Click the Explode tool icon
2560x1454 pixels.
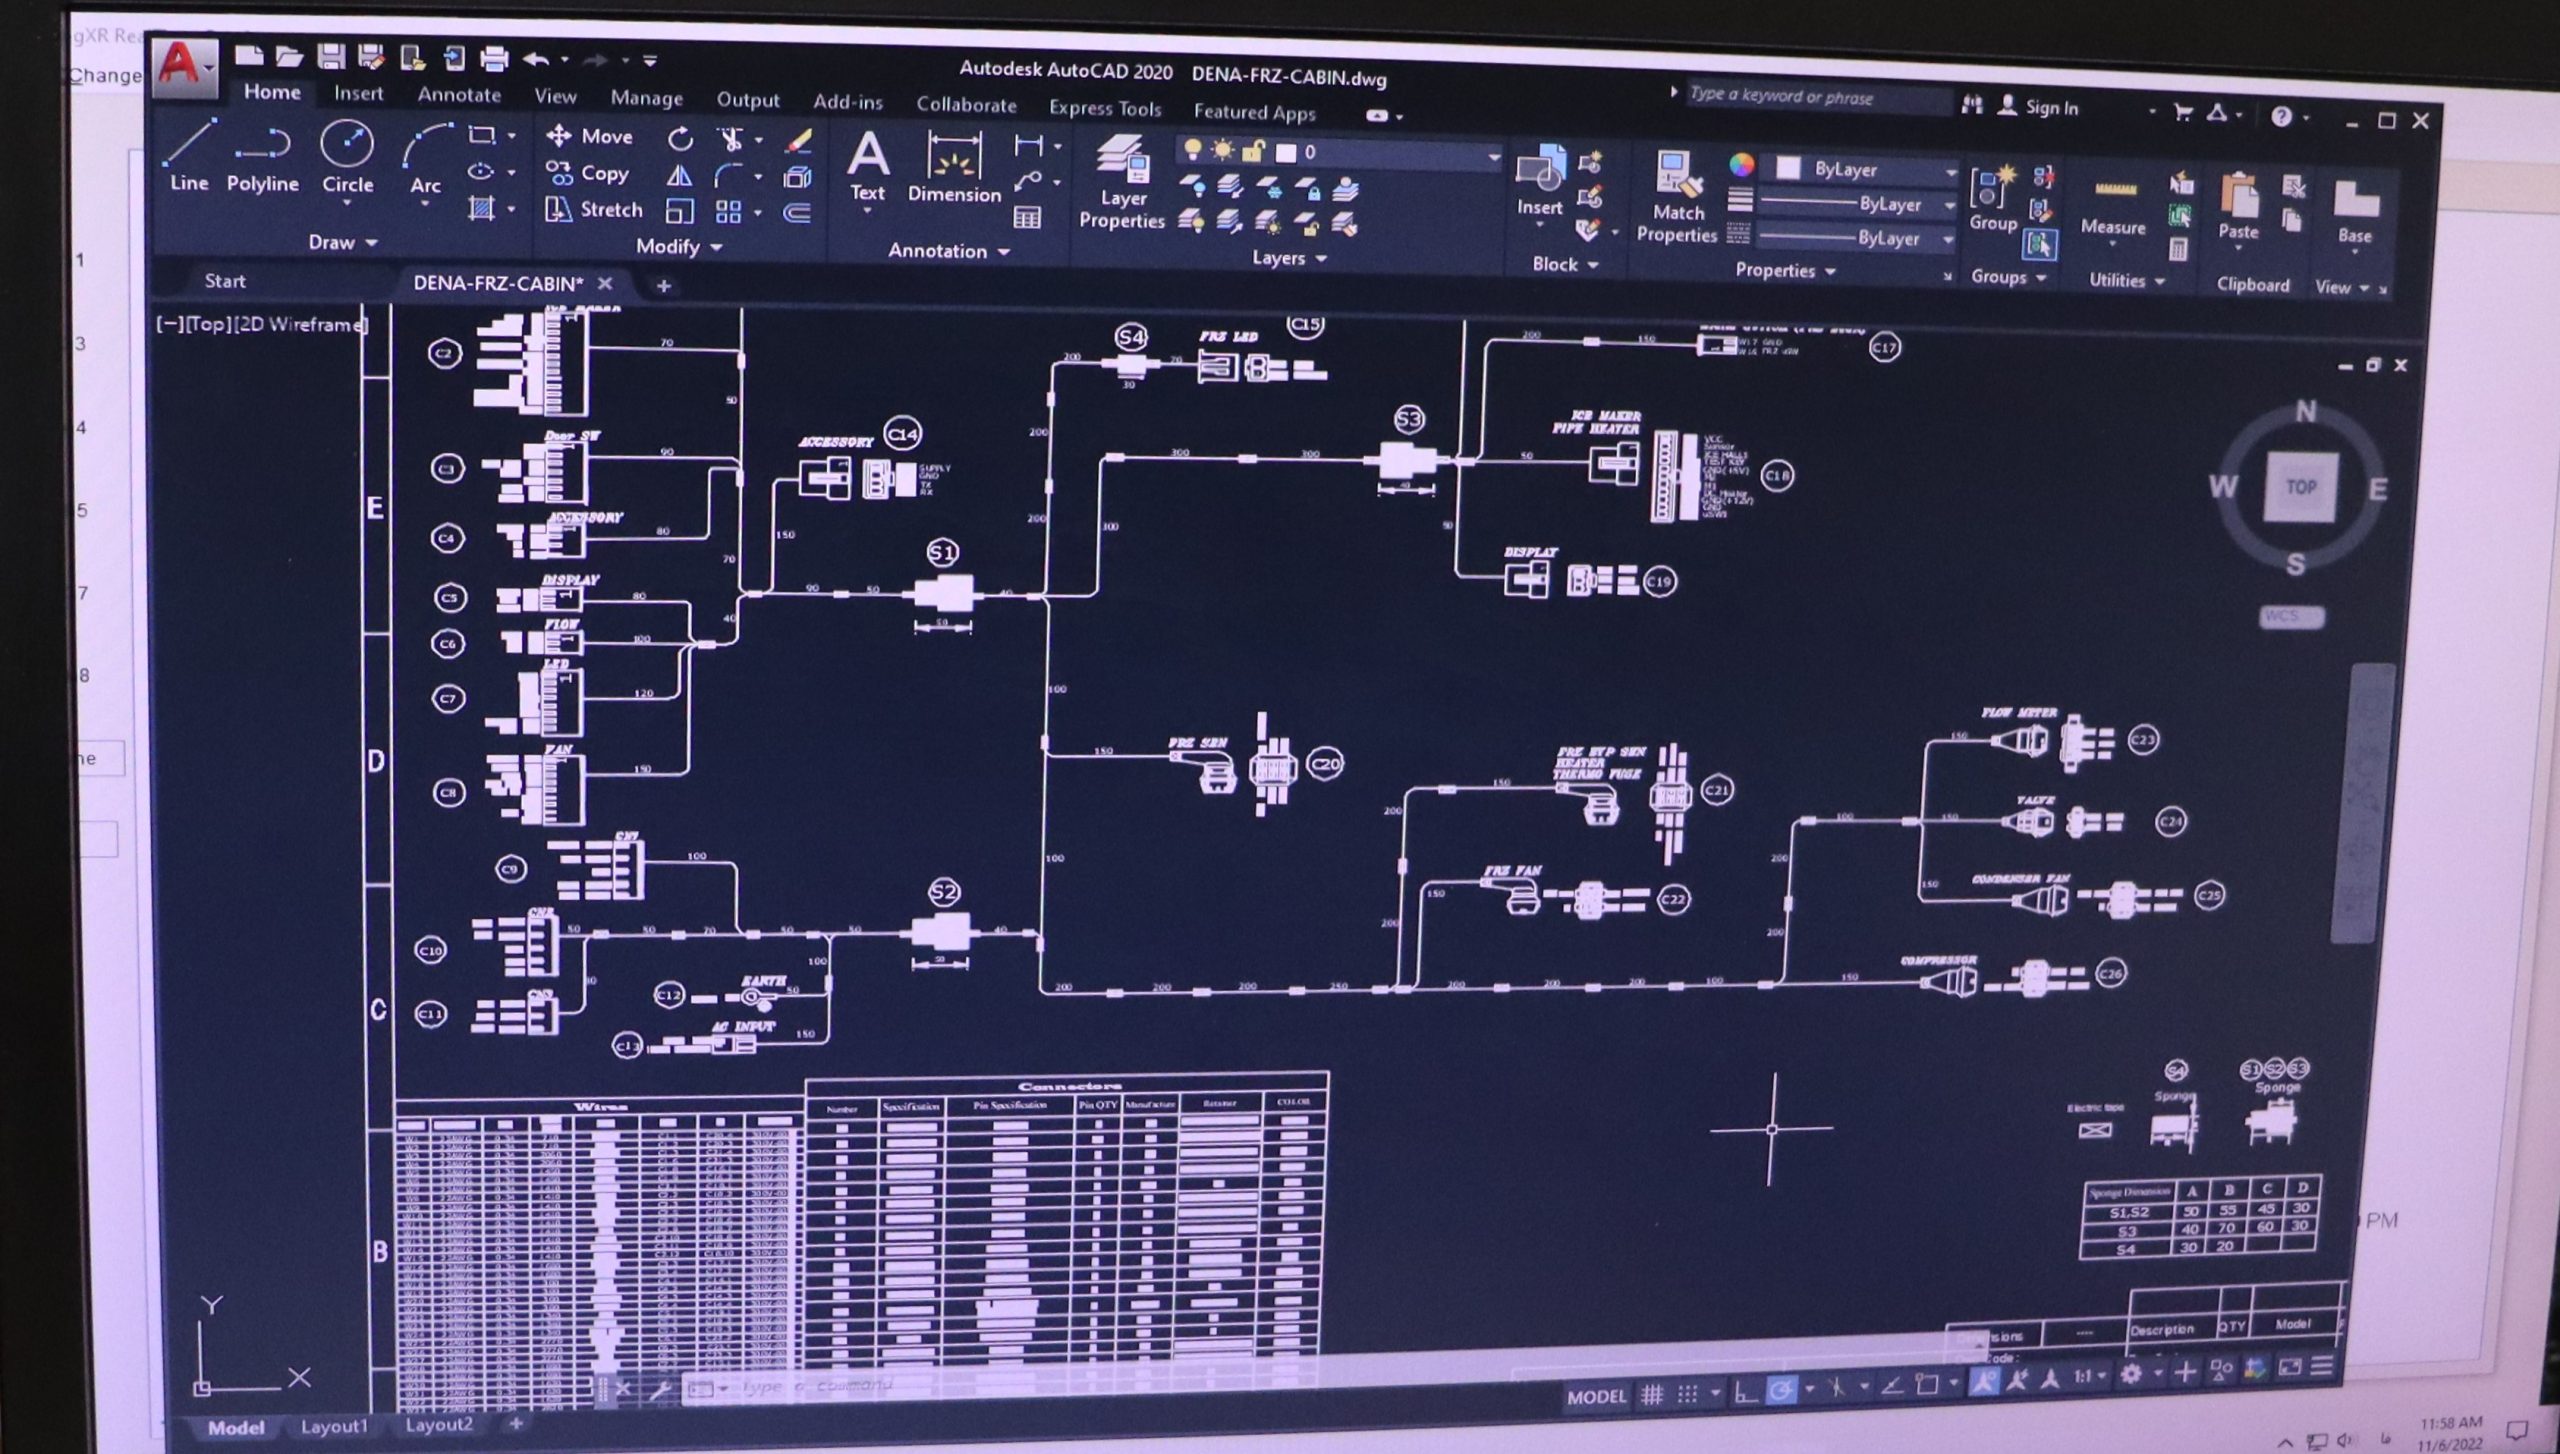(797, 178)
